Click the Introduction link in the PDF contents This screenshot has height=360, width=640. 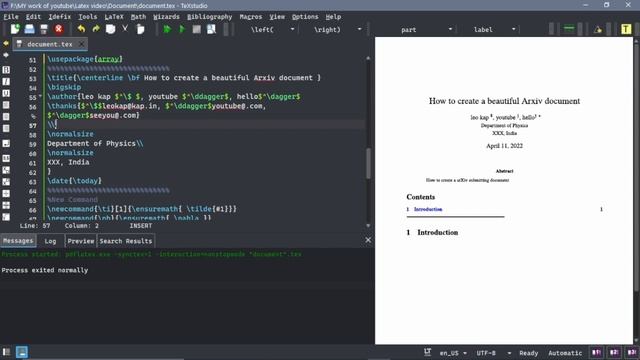(x=428, y=209)
